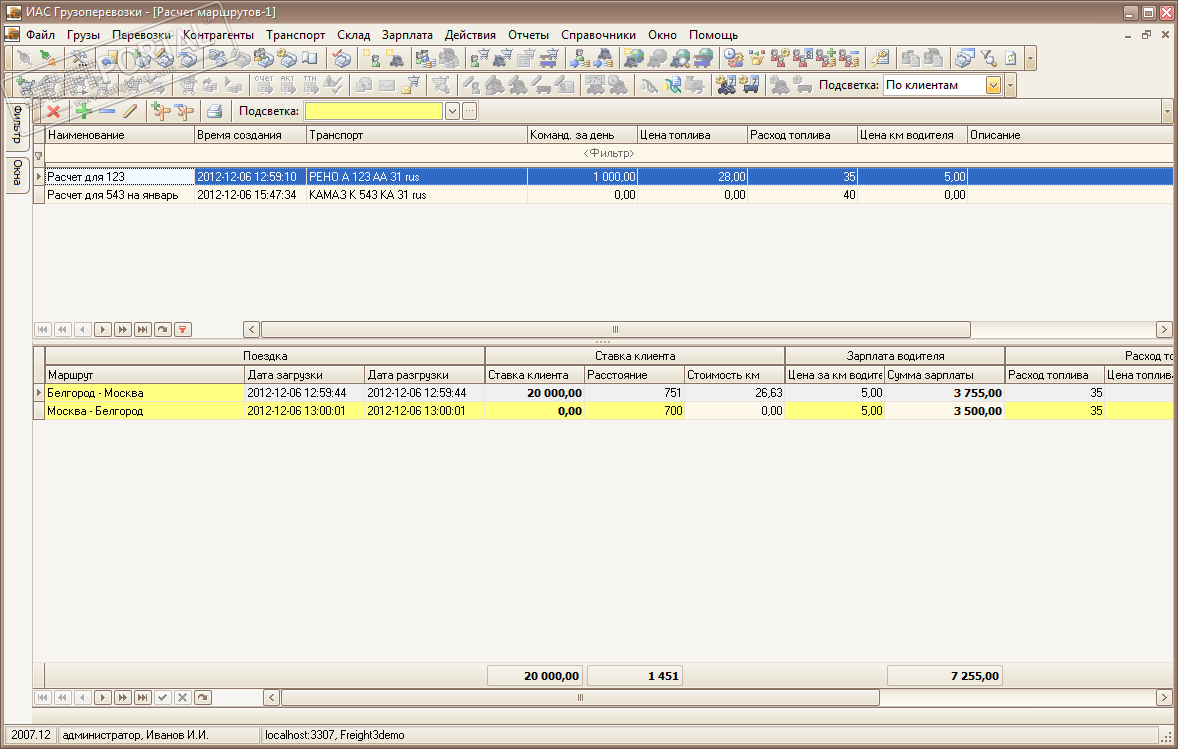Click the yellow Подсветка color field
This screenshot has width=1178, height=749.
point(373,111)
